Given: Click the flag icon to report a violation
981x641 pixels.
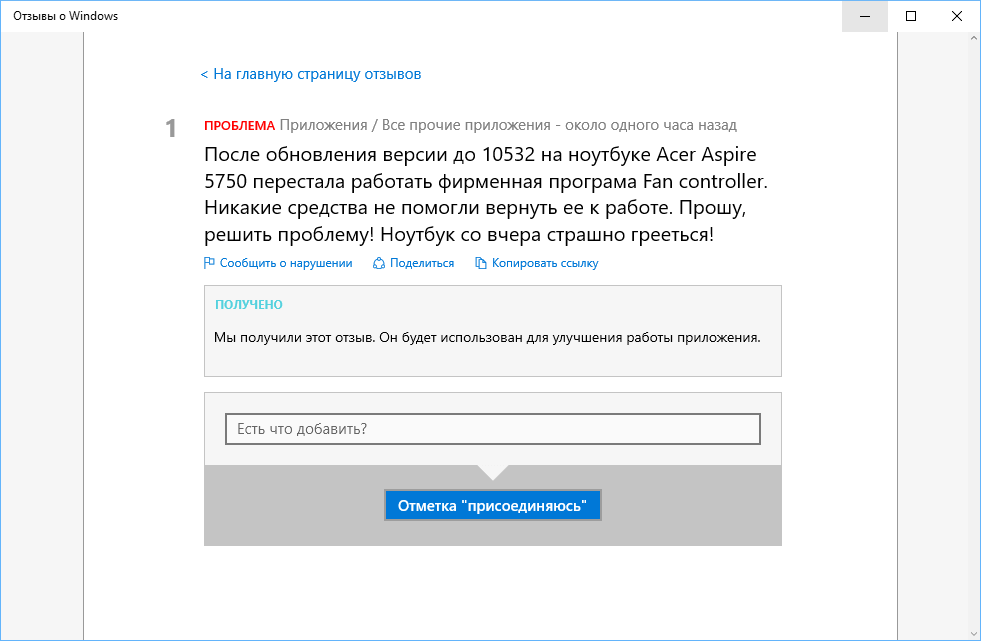Looking at the screenshot, I should click(x=209, y=263).
